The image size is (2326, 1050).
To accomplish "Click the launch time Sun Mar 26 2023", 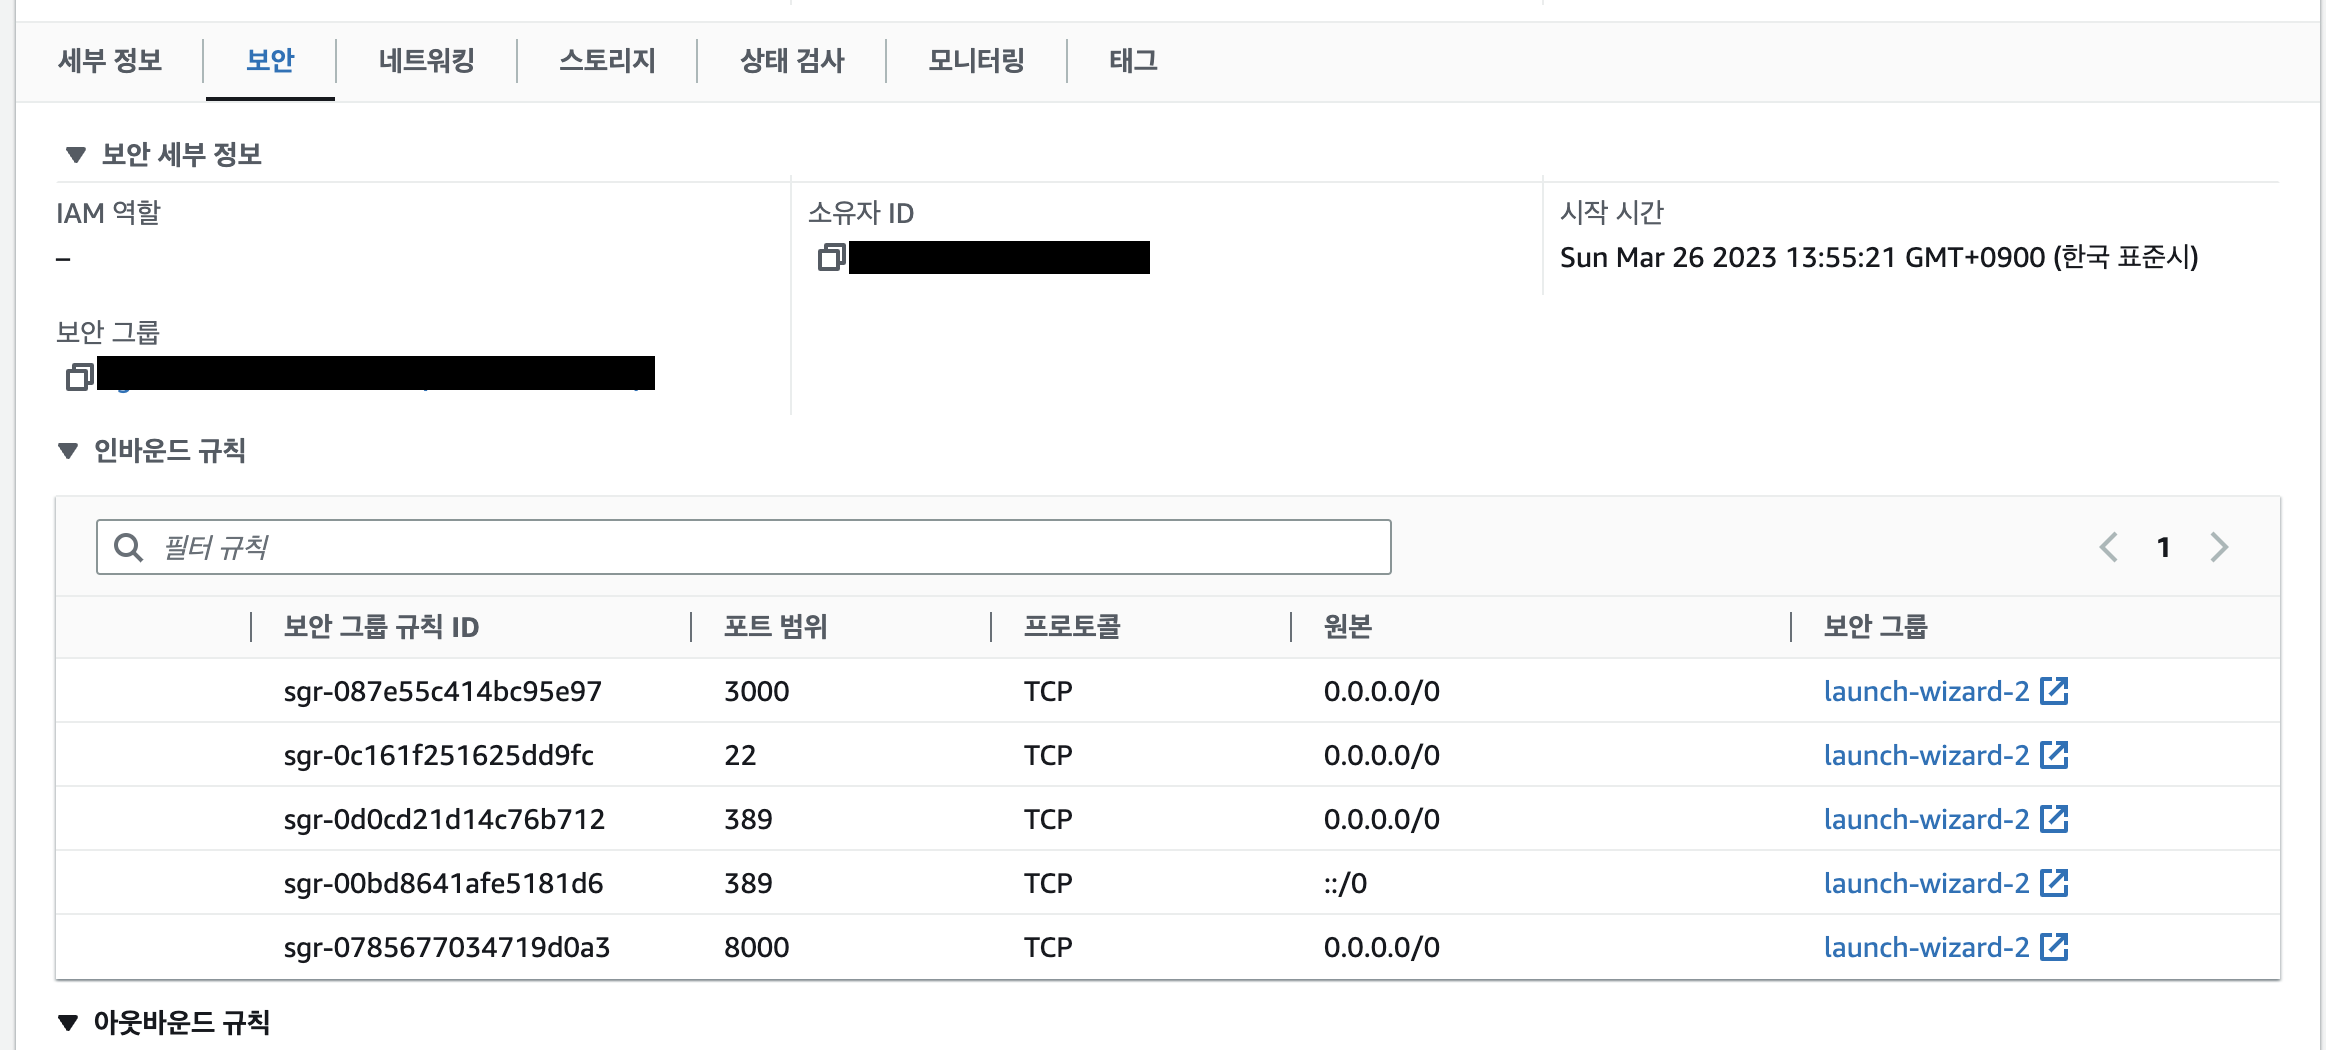I will [1879, 257].
